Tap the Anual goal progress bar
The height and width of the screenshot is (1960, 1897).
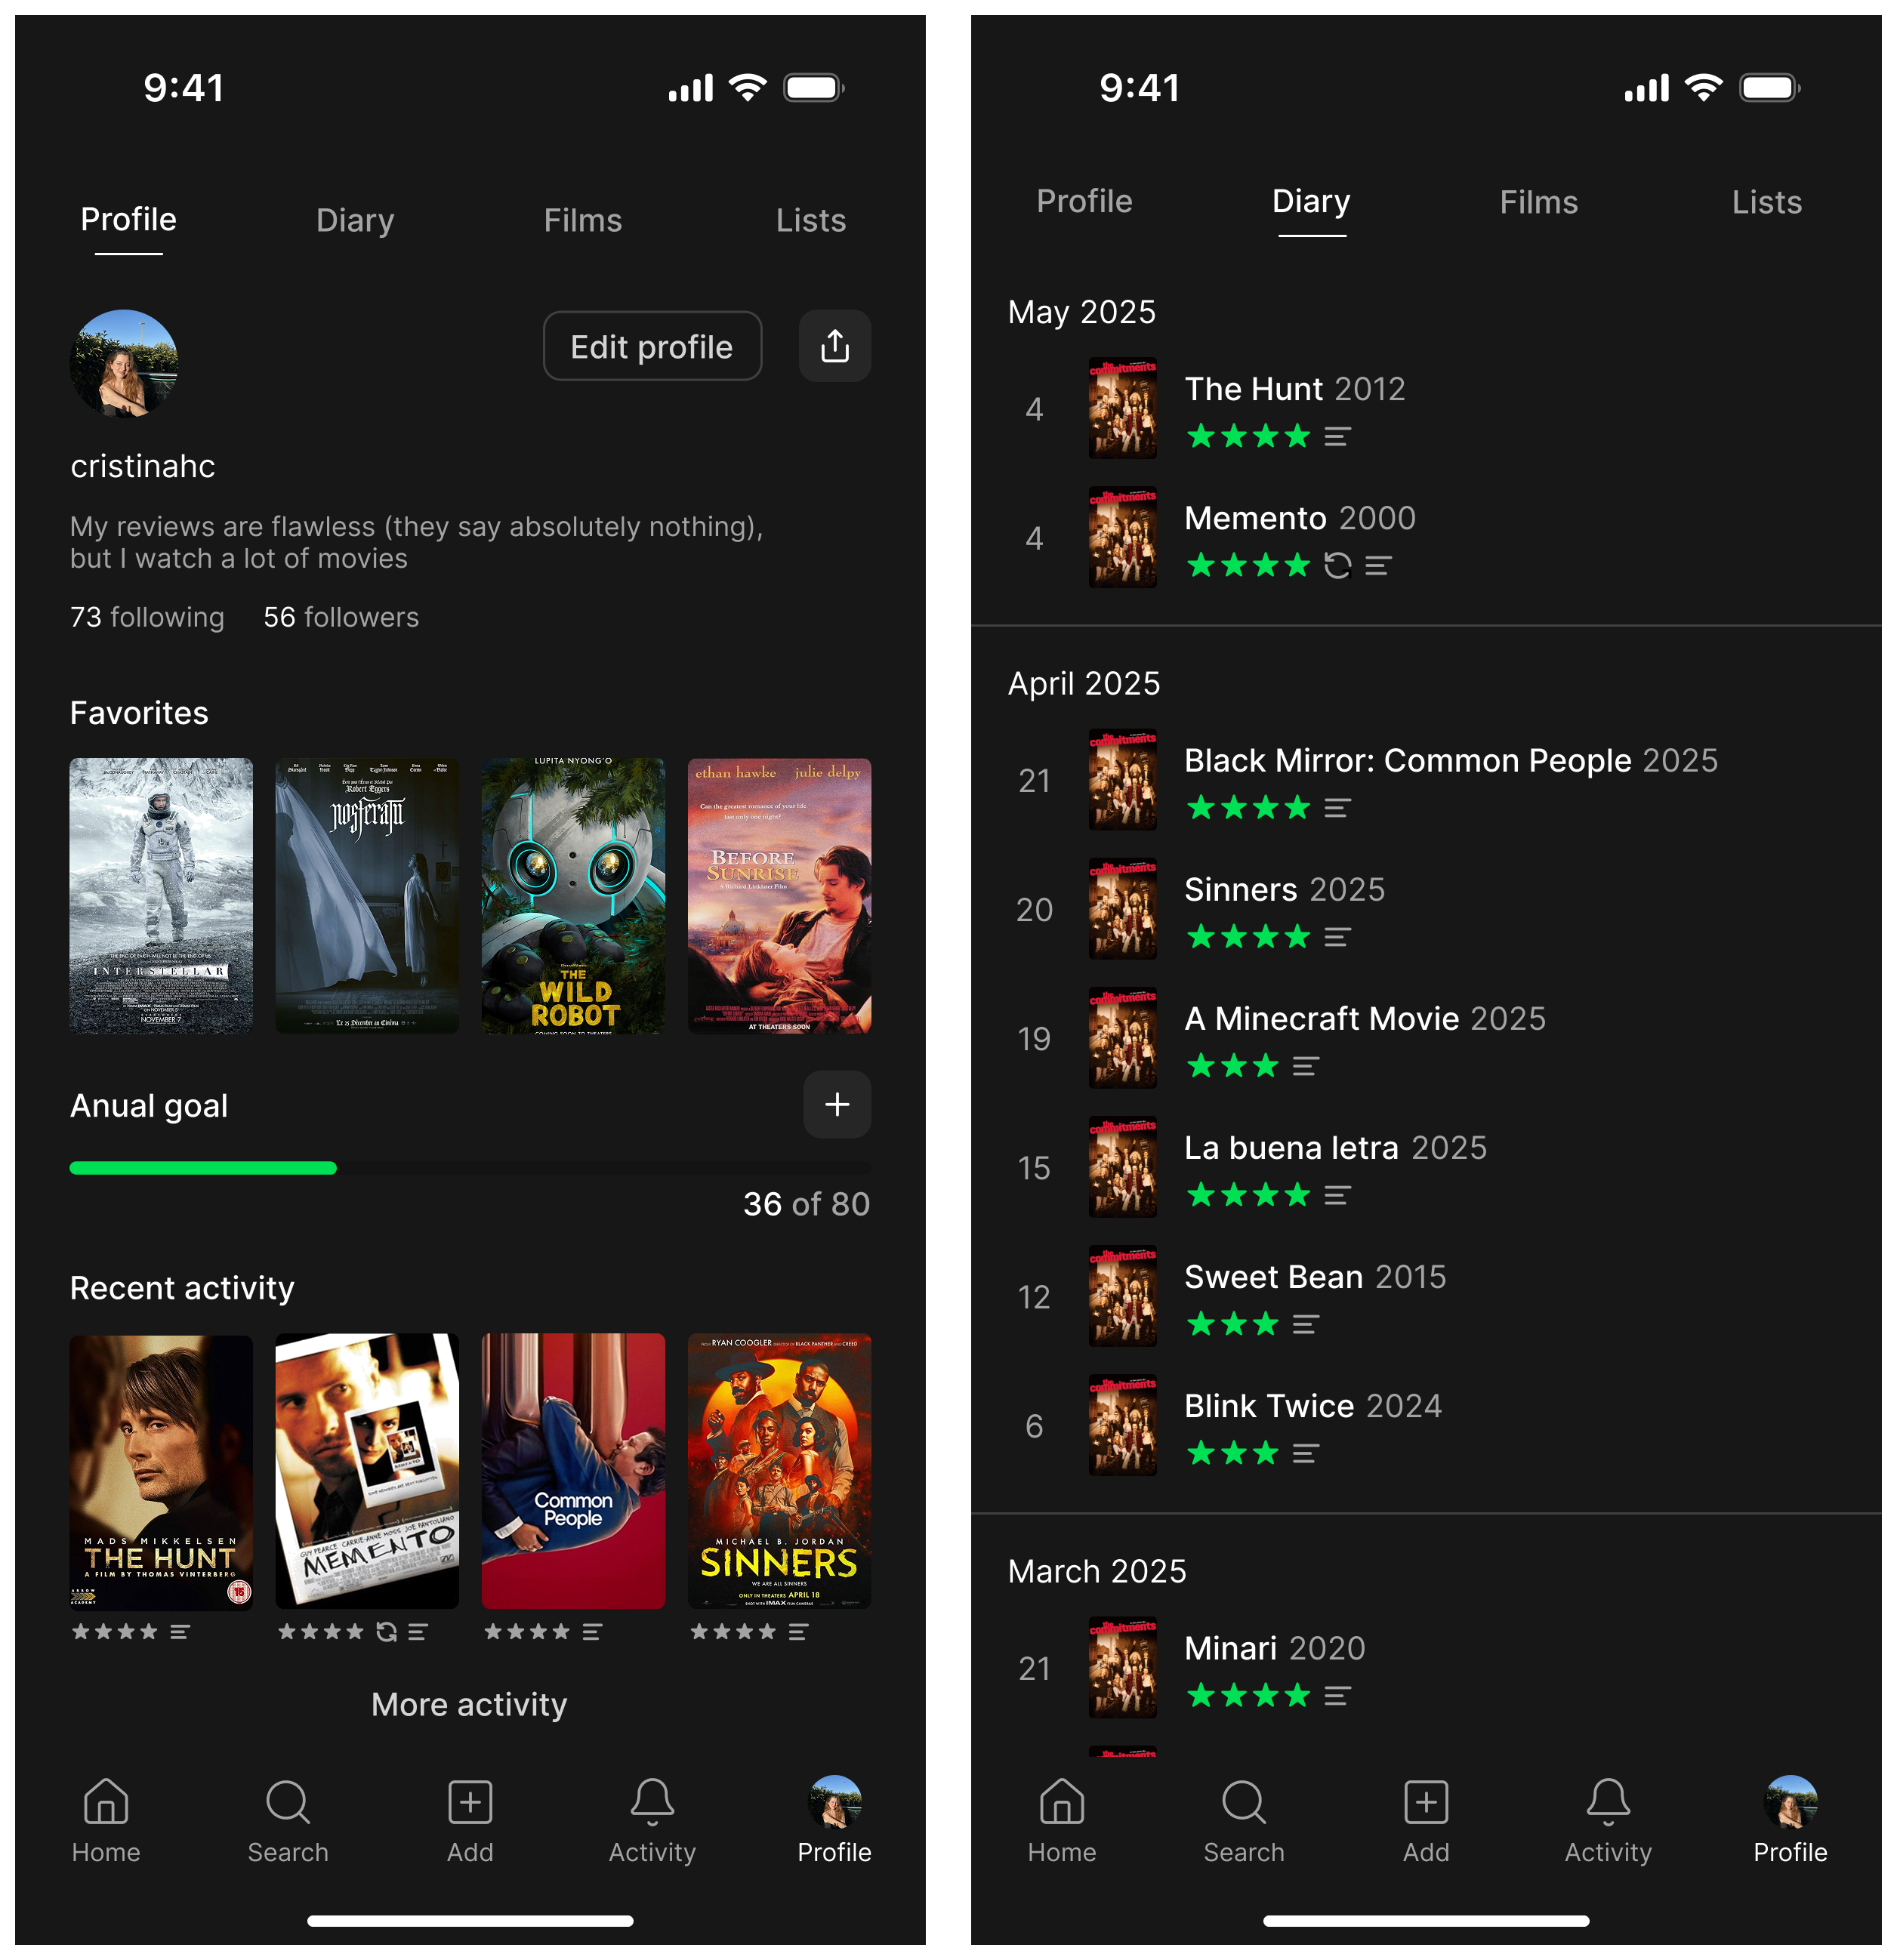tap(470, 1167)
